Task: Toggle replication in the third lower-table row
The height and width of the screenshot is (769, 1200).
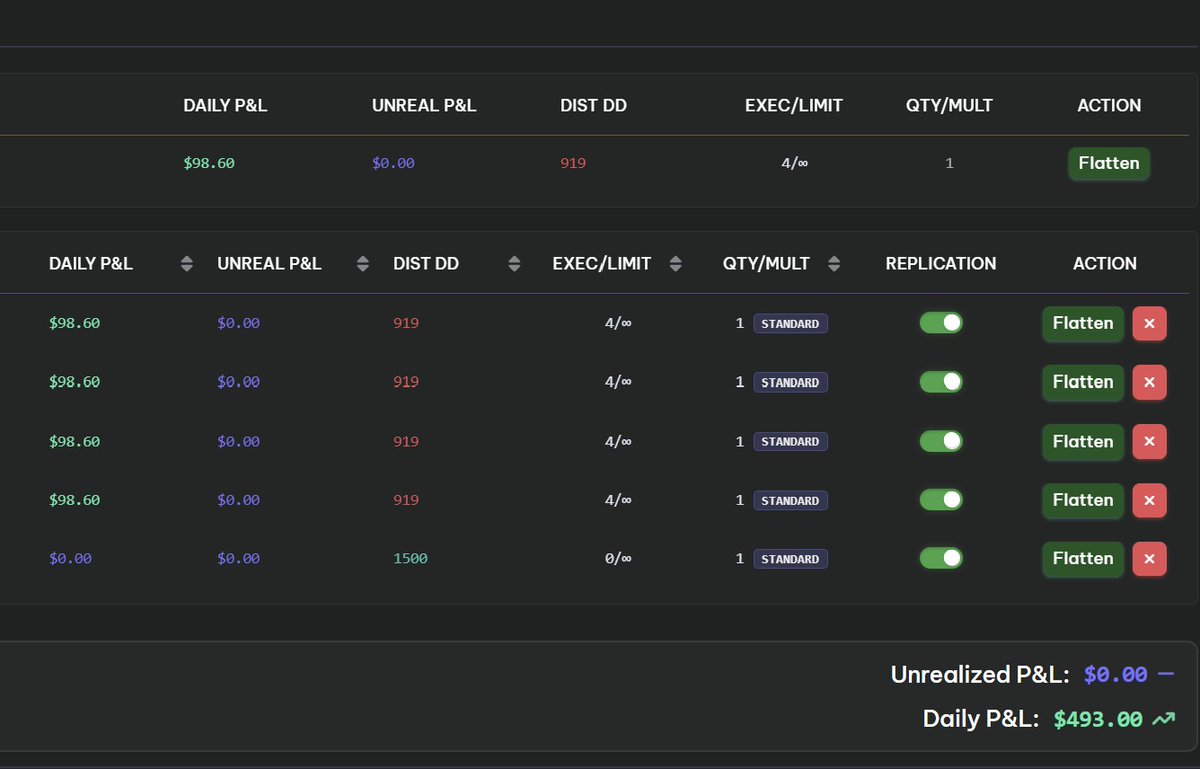Action: coord(941,440)
